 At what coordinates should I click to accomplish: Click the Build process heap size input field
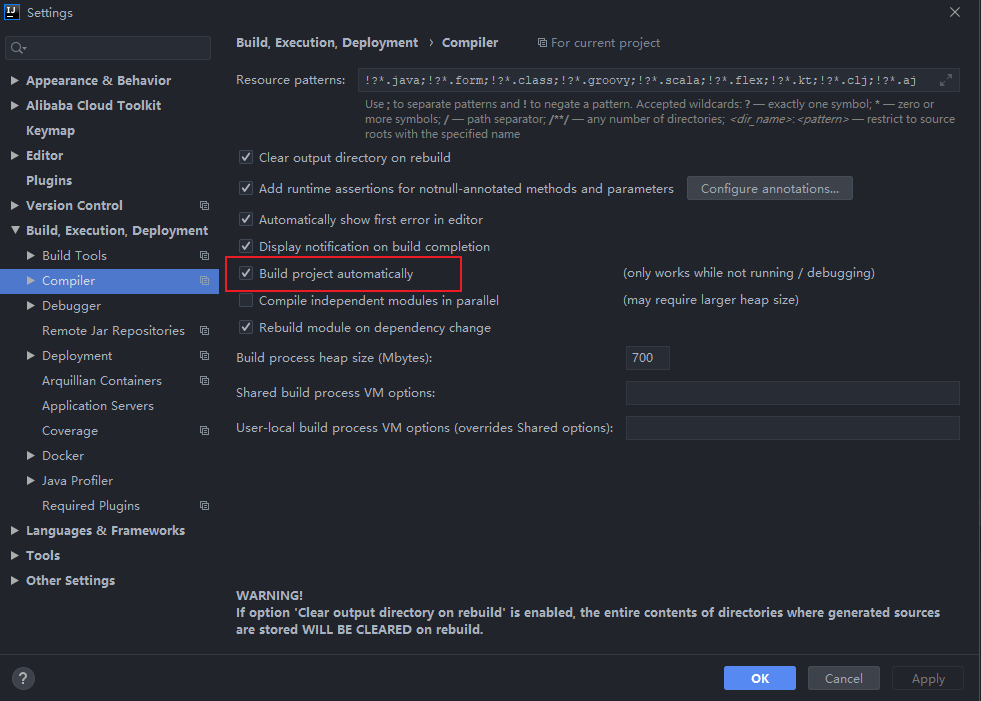[647, 357]
